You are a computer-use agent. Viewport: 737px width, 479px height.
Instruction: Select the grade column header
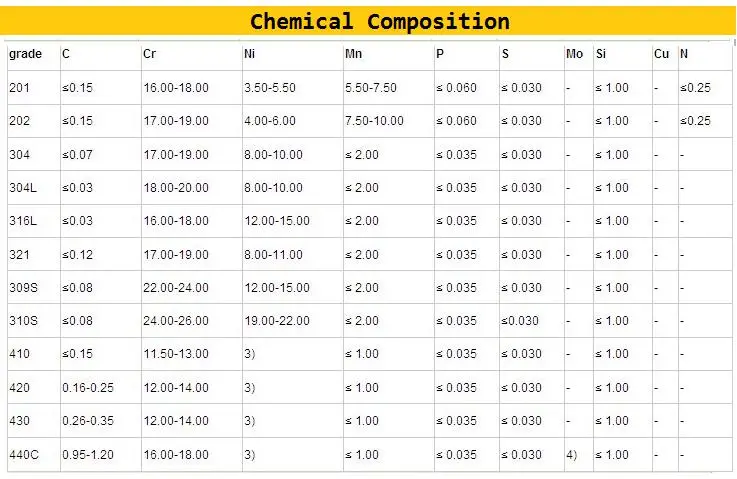pos(26,54)
